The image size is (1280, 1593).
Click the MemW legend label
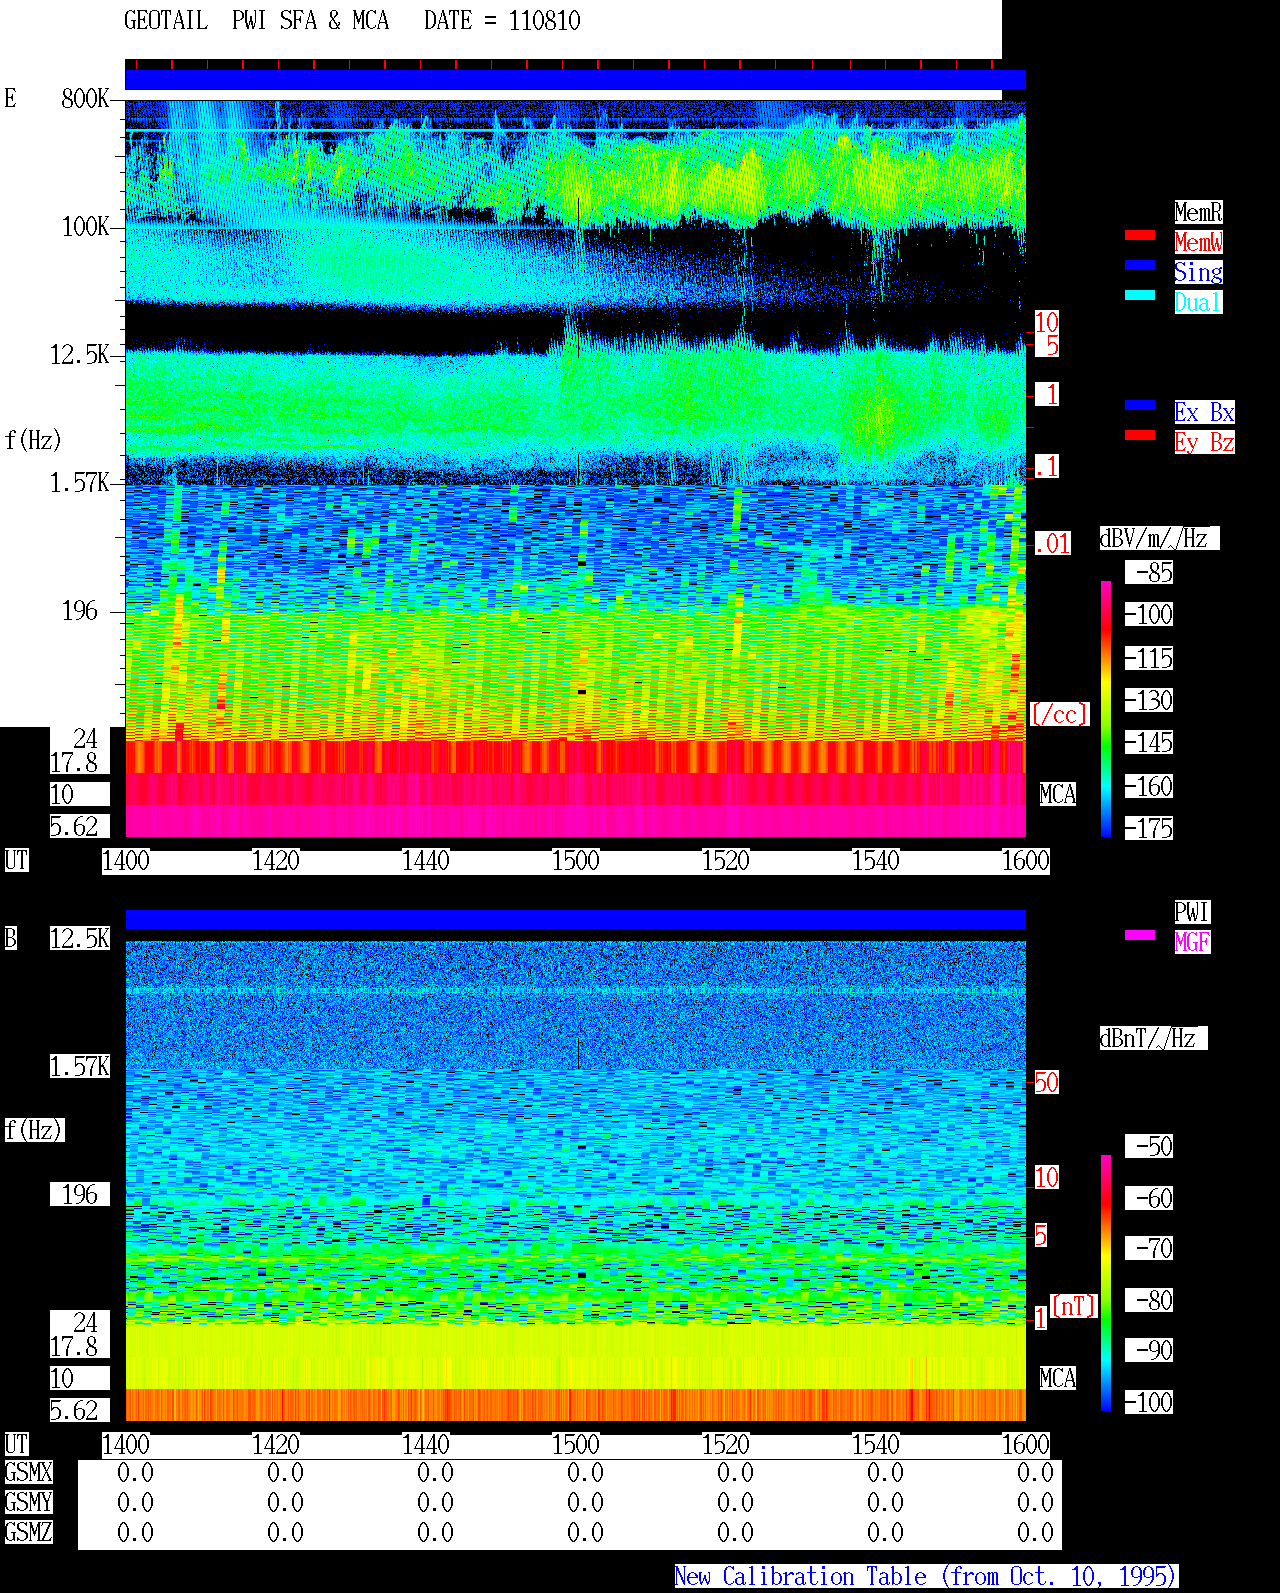pyautogui.click(x=1198, y=242)
